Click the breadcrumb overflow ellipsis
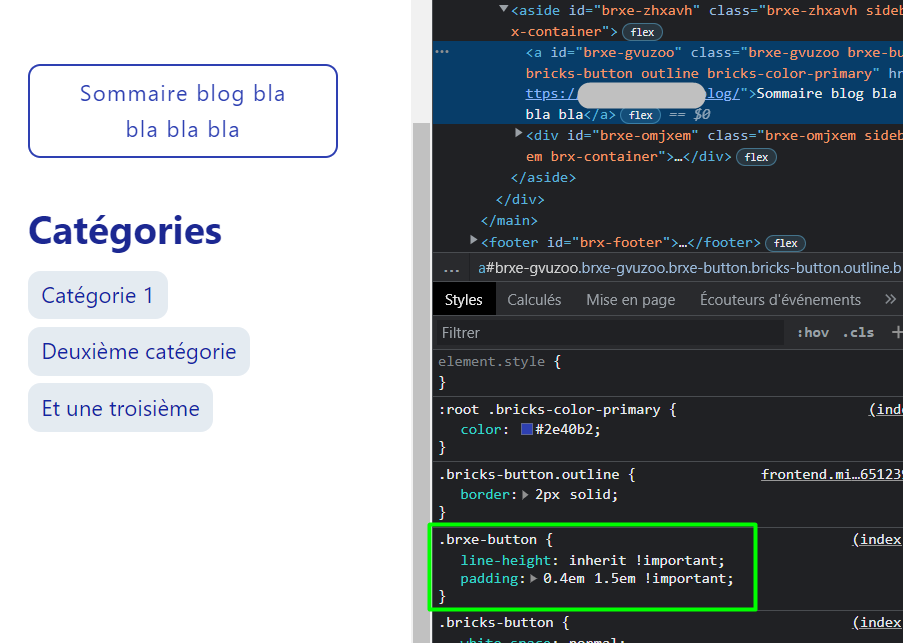The height and width of the screenshot is (643, 903). [451, 268]
